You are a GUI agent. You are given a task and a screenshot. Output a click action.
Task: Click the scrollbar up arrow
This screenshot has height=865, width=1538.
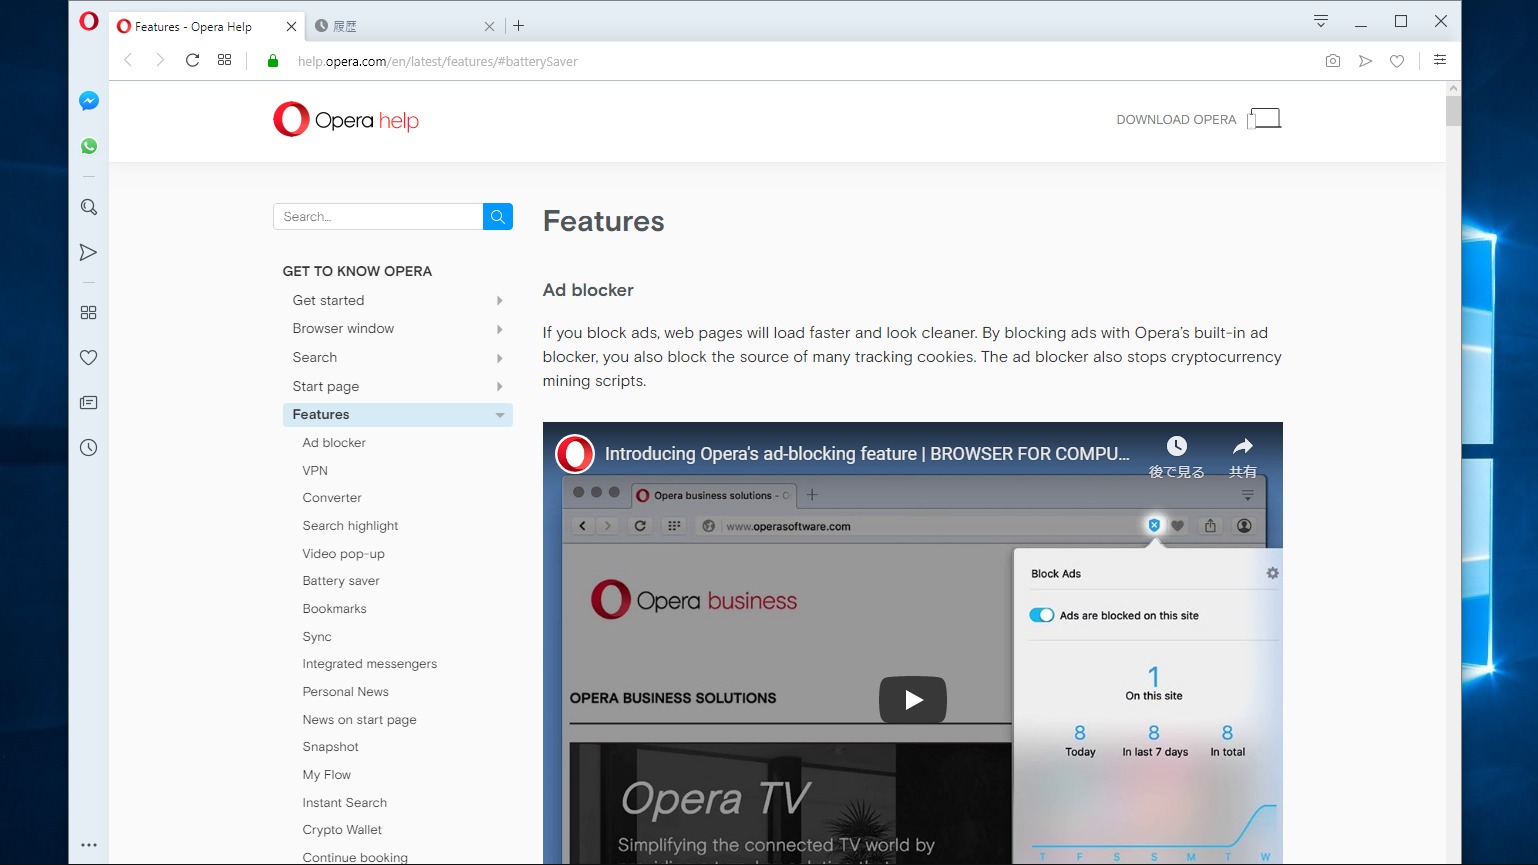[x=1453, y=88]
